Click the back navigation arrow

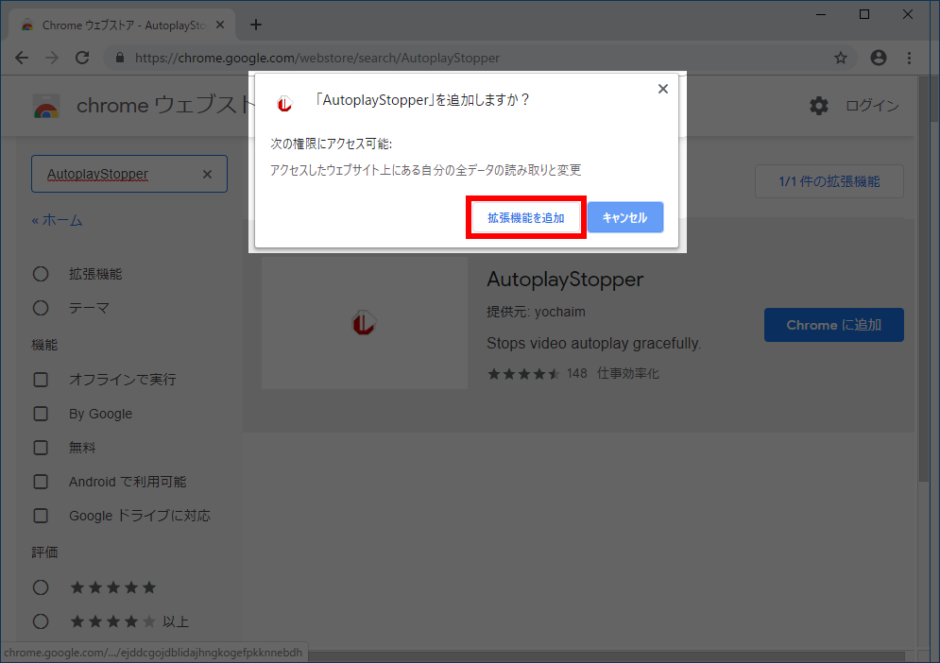[x=22, y=58]
